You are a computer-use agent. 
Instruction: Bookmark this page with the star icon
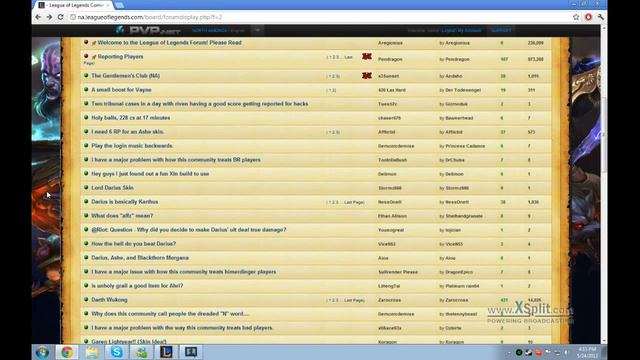coord(576,17)
